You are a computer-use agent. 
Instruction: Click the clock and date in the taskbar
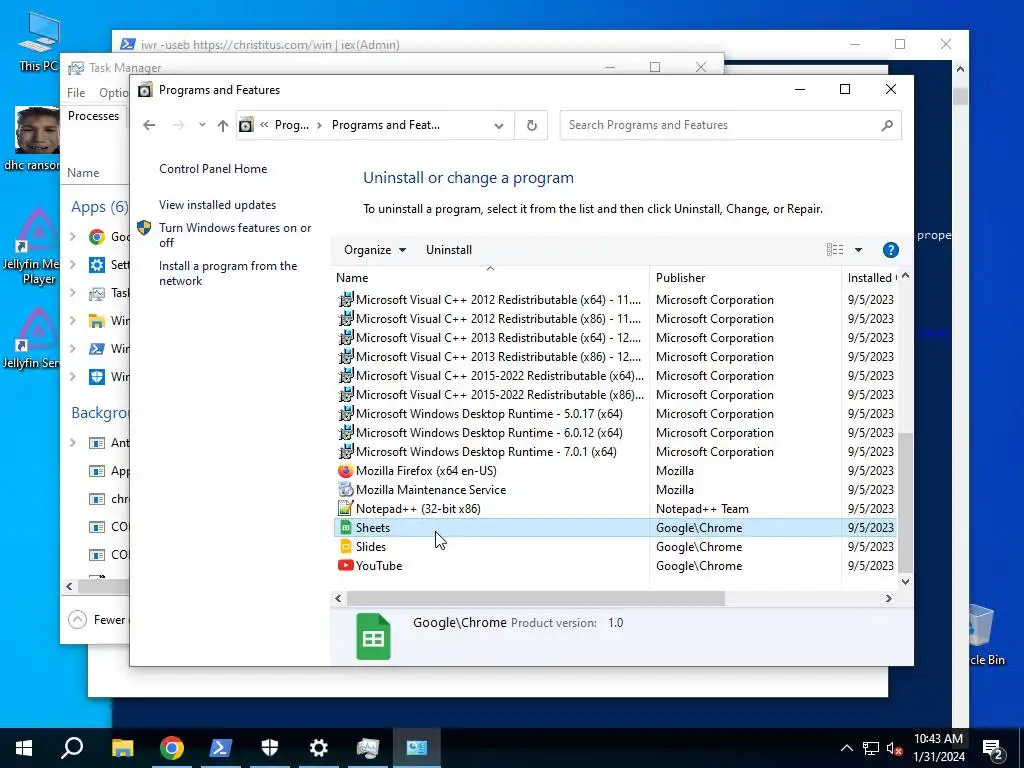click(x=938, y=748)
